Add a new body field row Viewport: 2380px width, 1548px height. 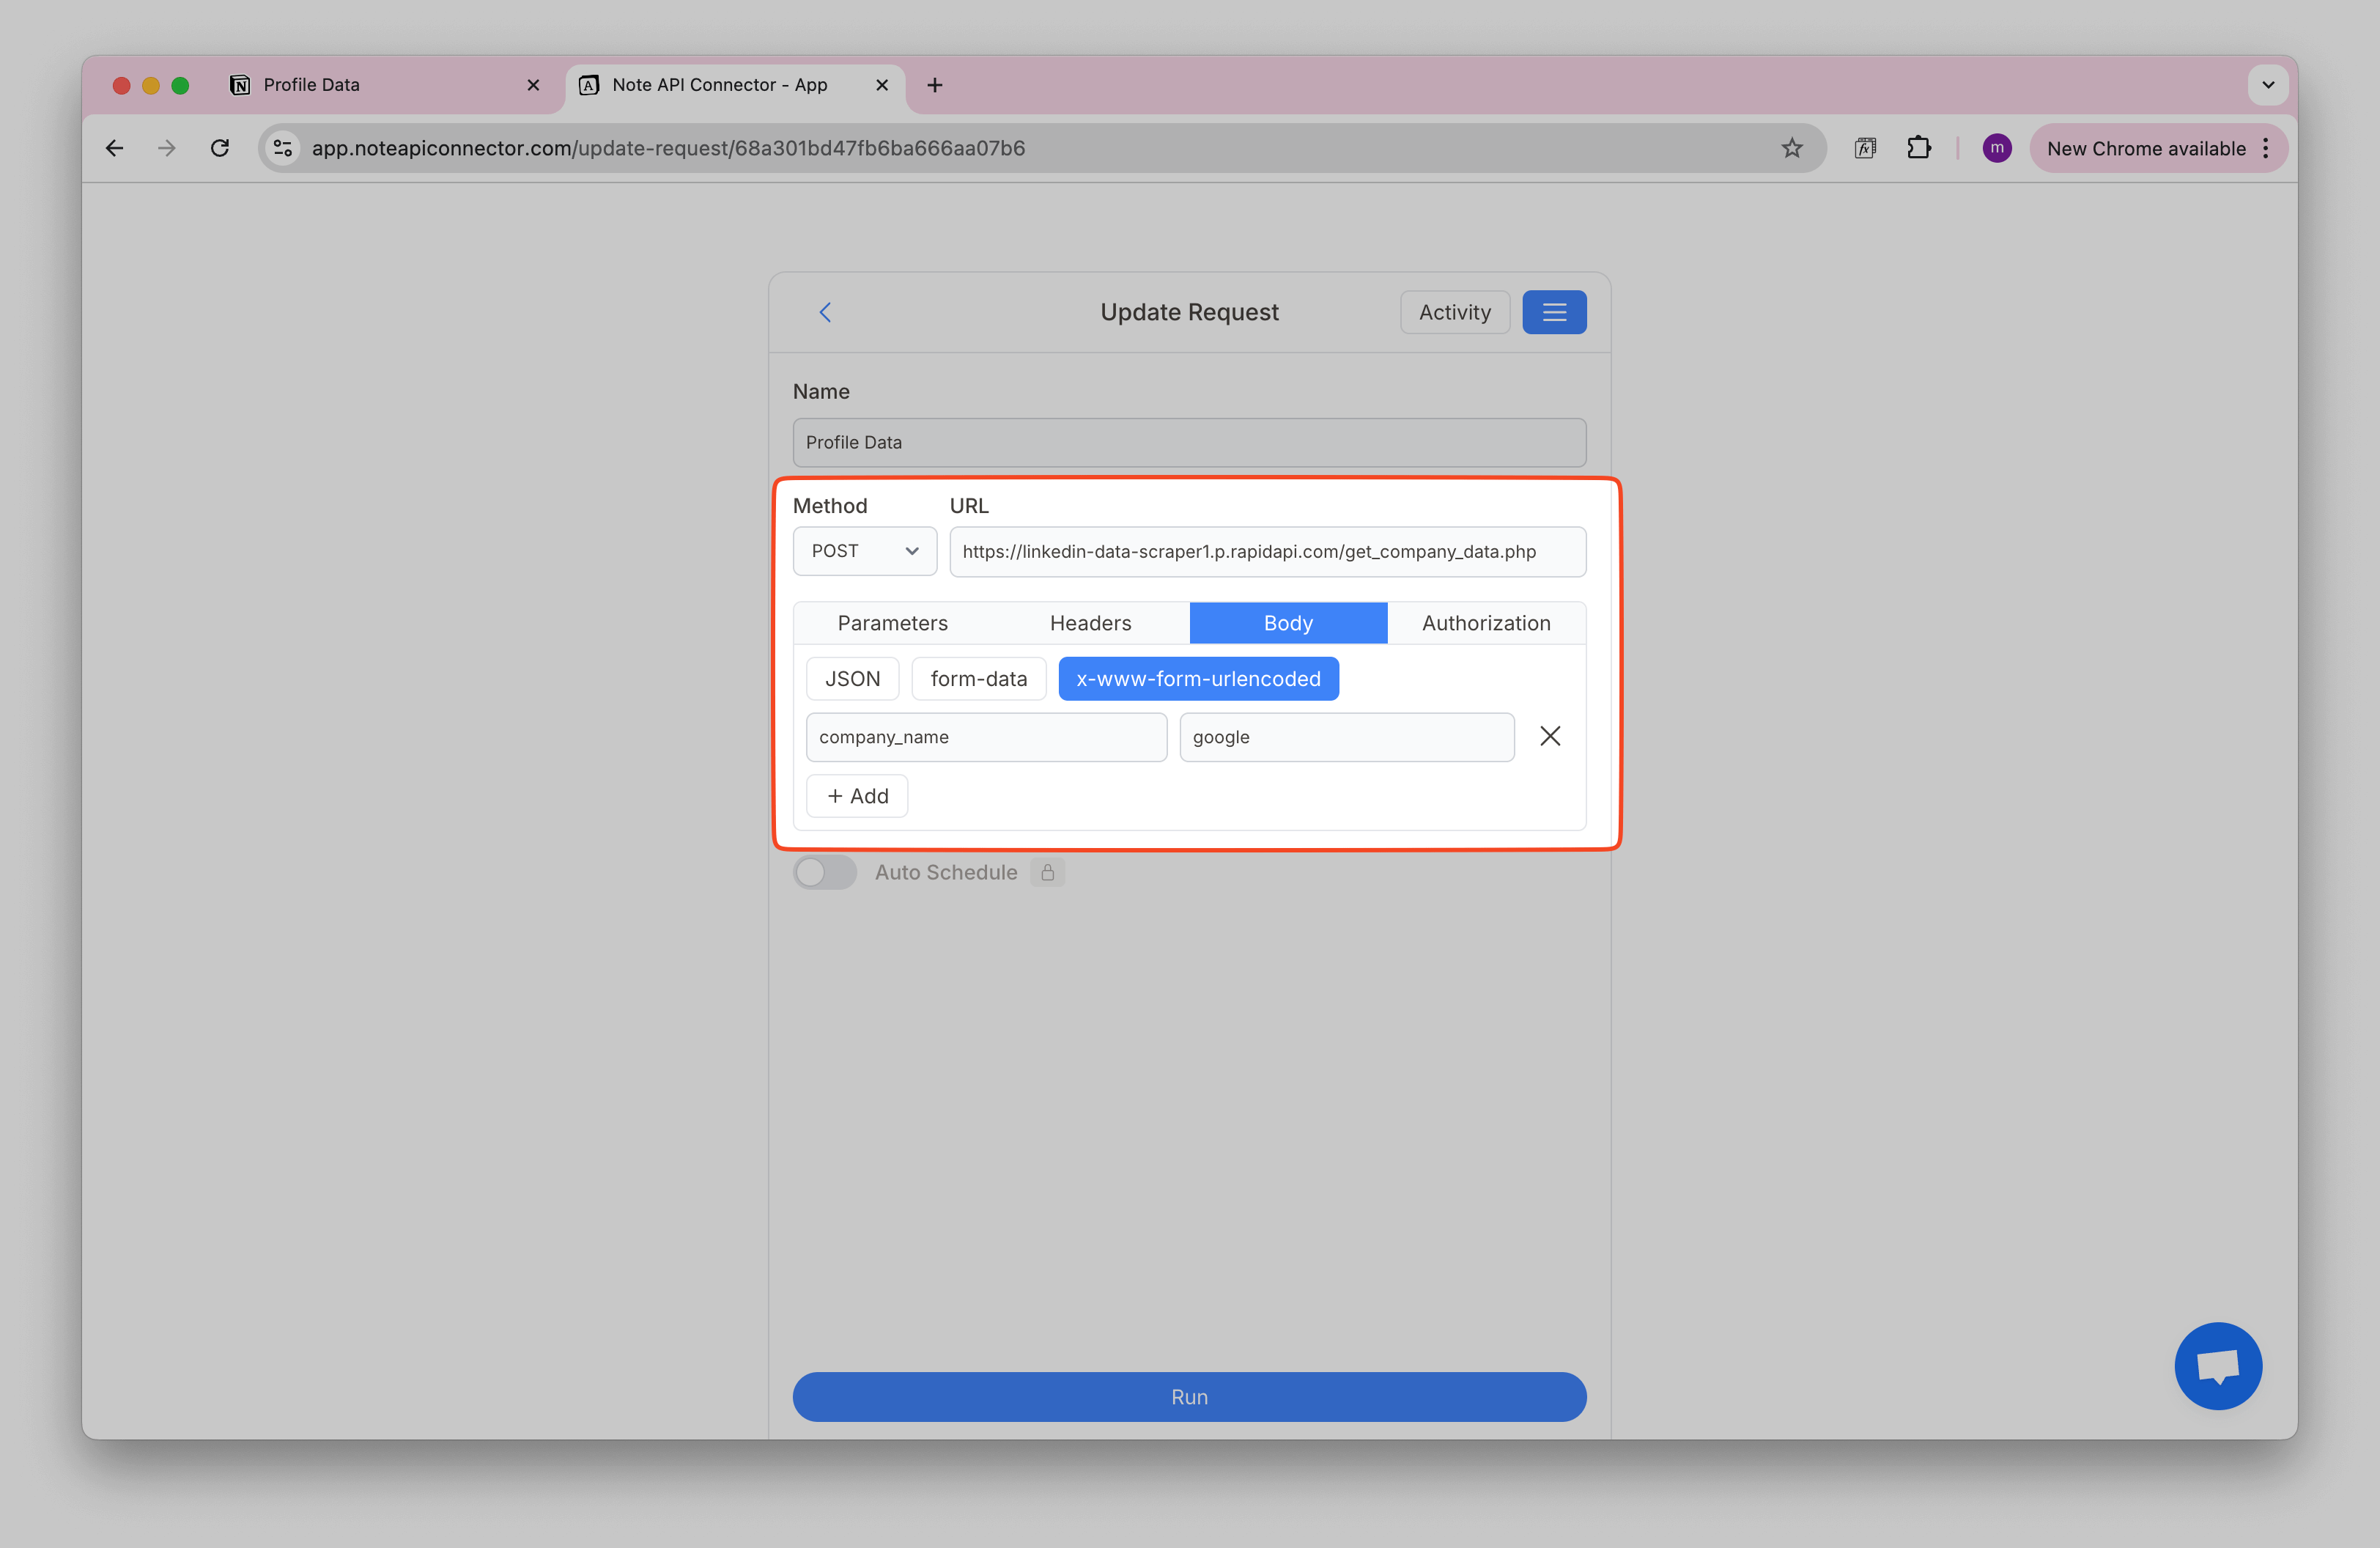(857, 796)
